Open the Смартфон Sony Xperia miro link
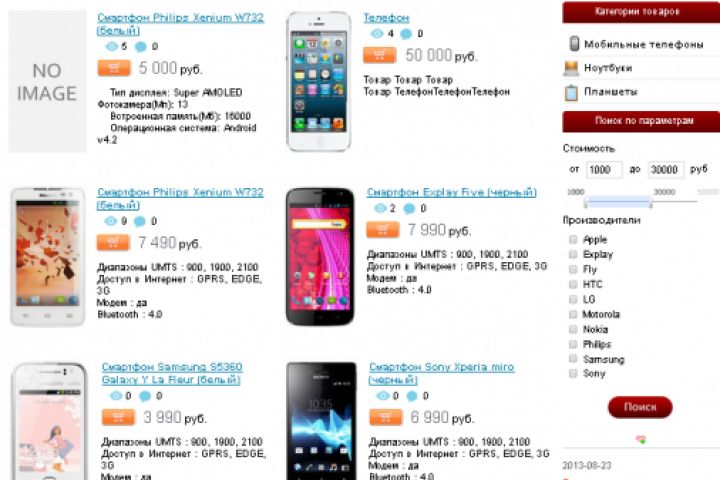The image size is (720, 480). point(441,373)
